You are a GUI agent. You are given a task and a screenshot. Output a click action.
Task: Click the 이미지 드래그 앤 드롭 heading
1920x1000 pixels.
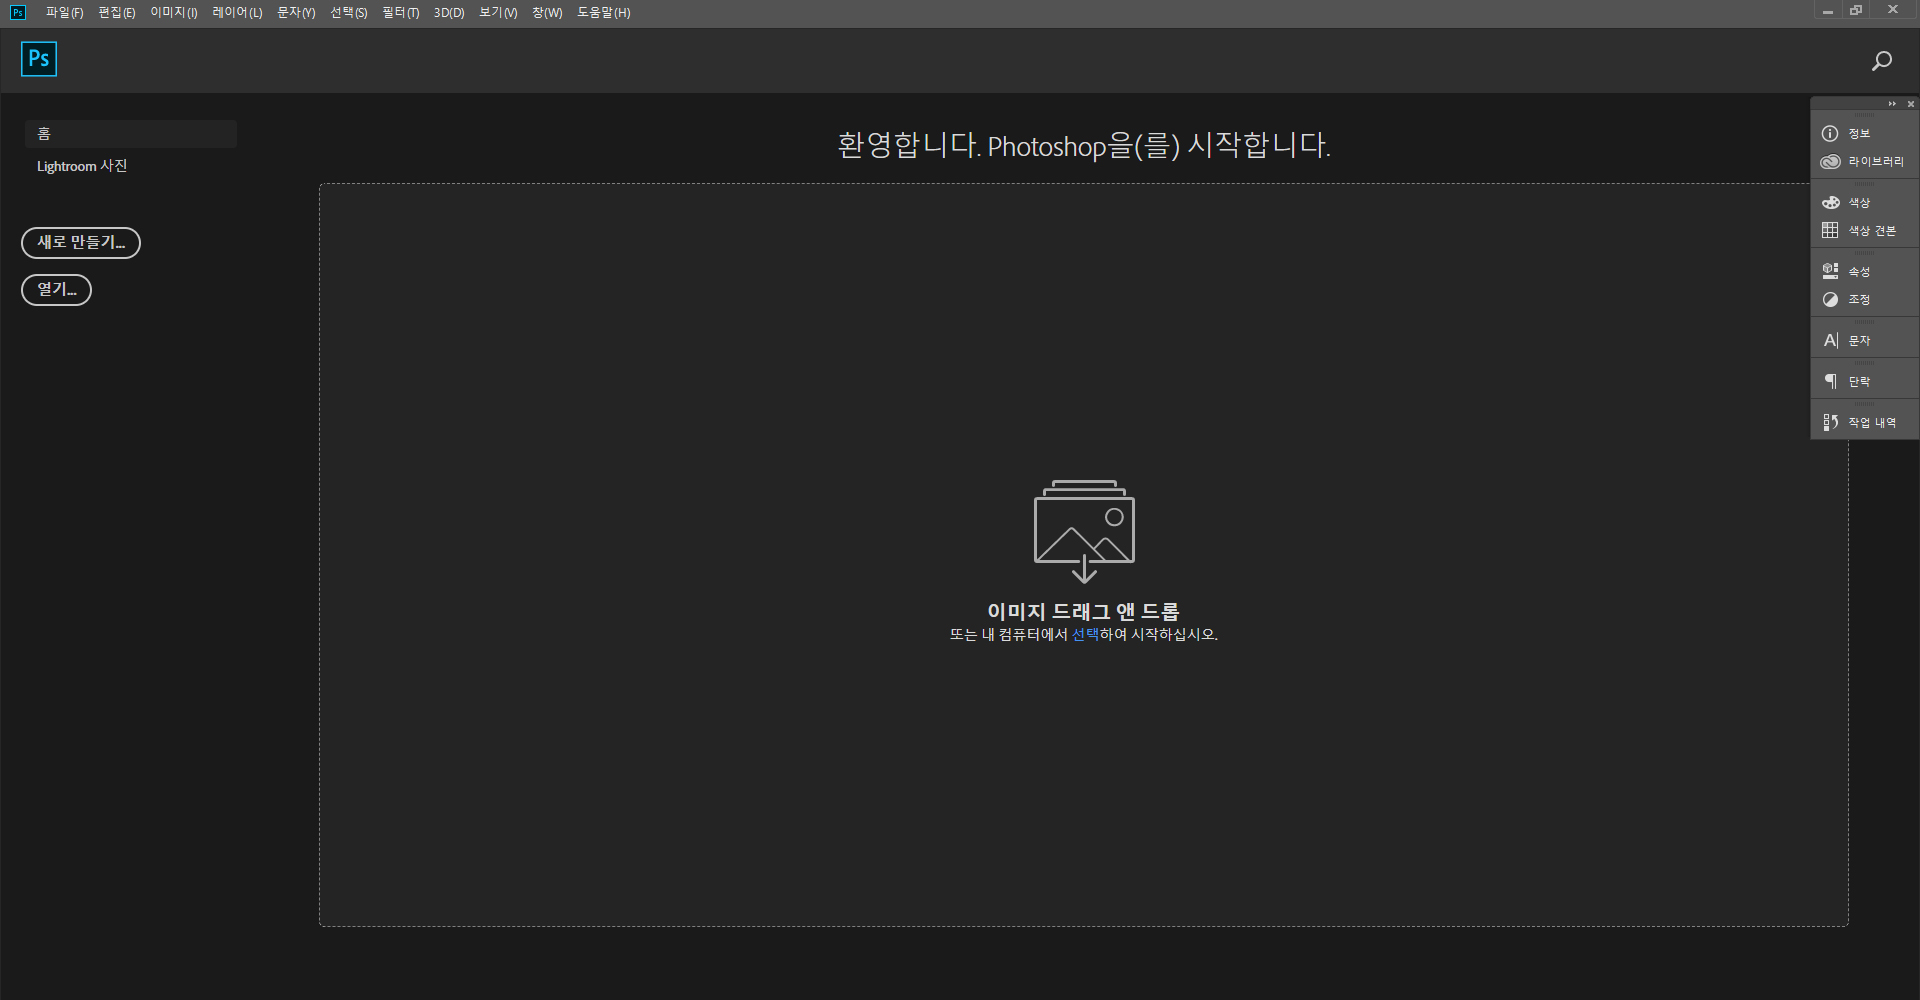pos(1084,611)
